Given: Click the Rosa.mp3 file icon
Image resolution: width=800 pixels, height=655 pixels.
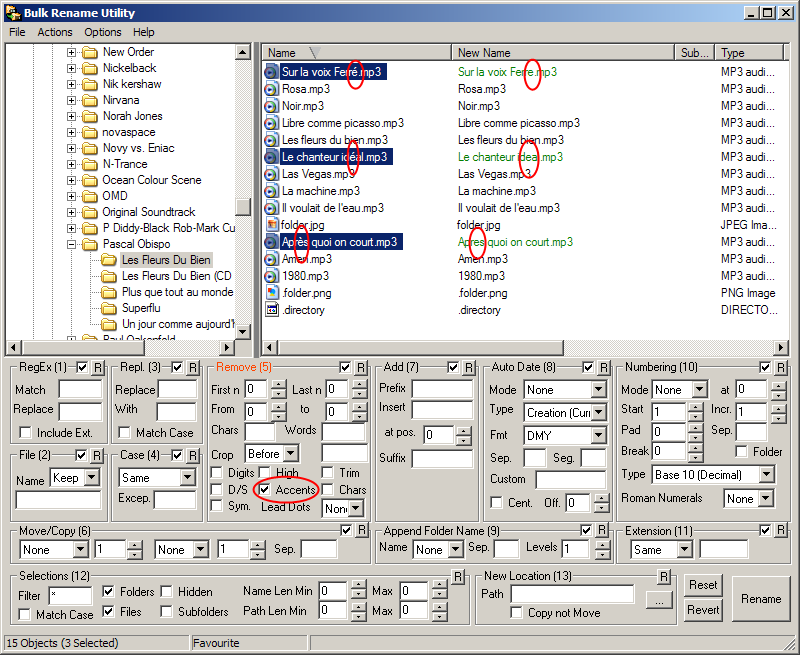Looking at the screenshot, I should pyautogui.click(x=271, y=89).
